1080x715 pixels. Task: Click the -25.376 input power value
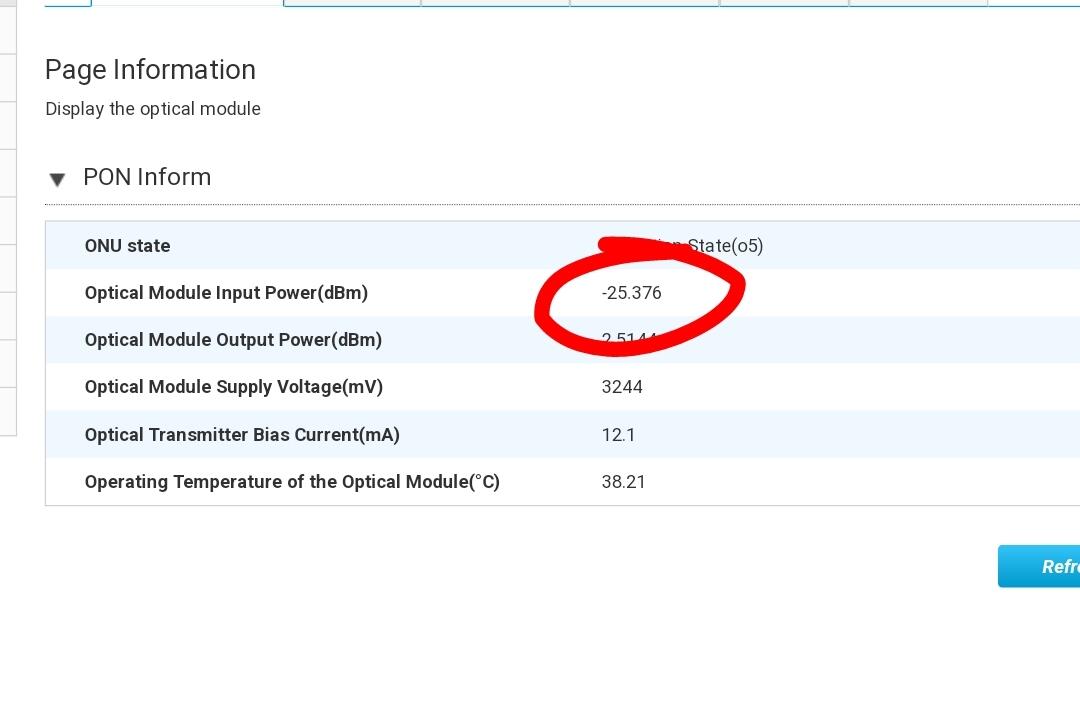click(631, 293)
